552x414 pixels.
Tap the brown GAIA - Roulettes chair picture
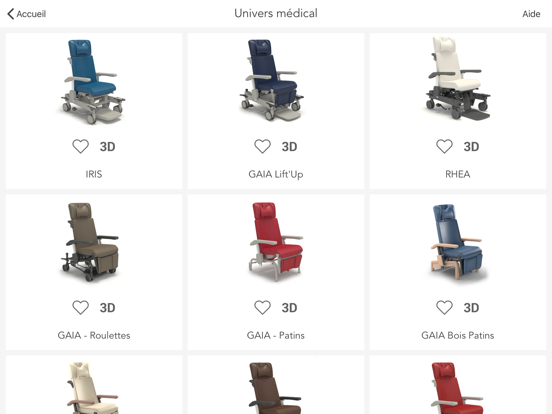(x=91, y=242)
